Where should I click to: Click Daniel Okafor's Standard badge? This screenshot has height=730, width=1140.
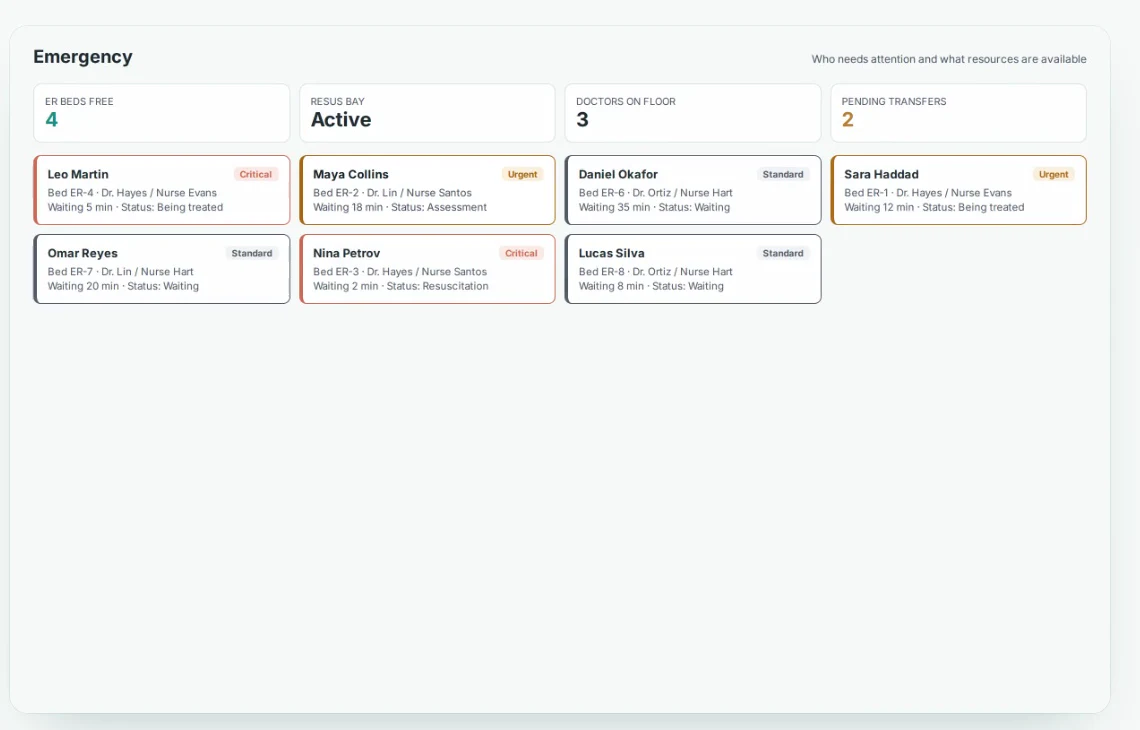[783, 175]
